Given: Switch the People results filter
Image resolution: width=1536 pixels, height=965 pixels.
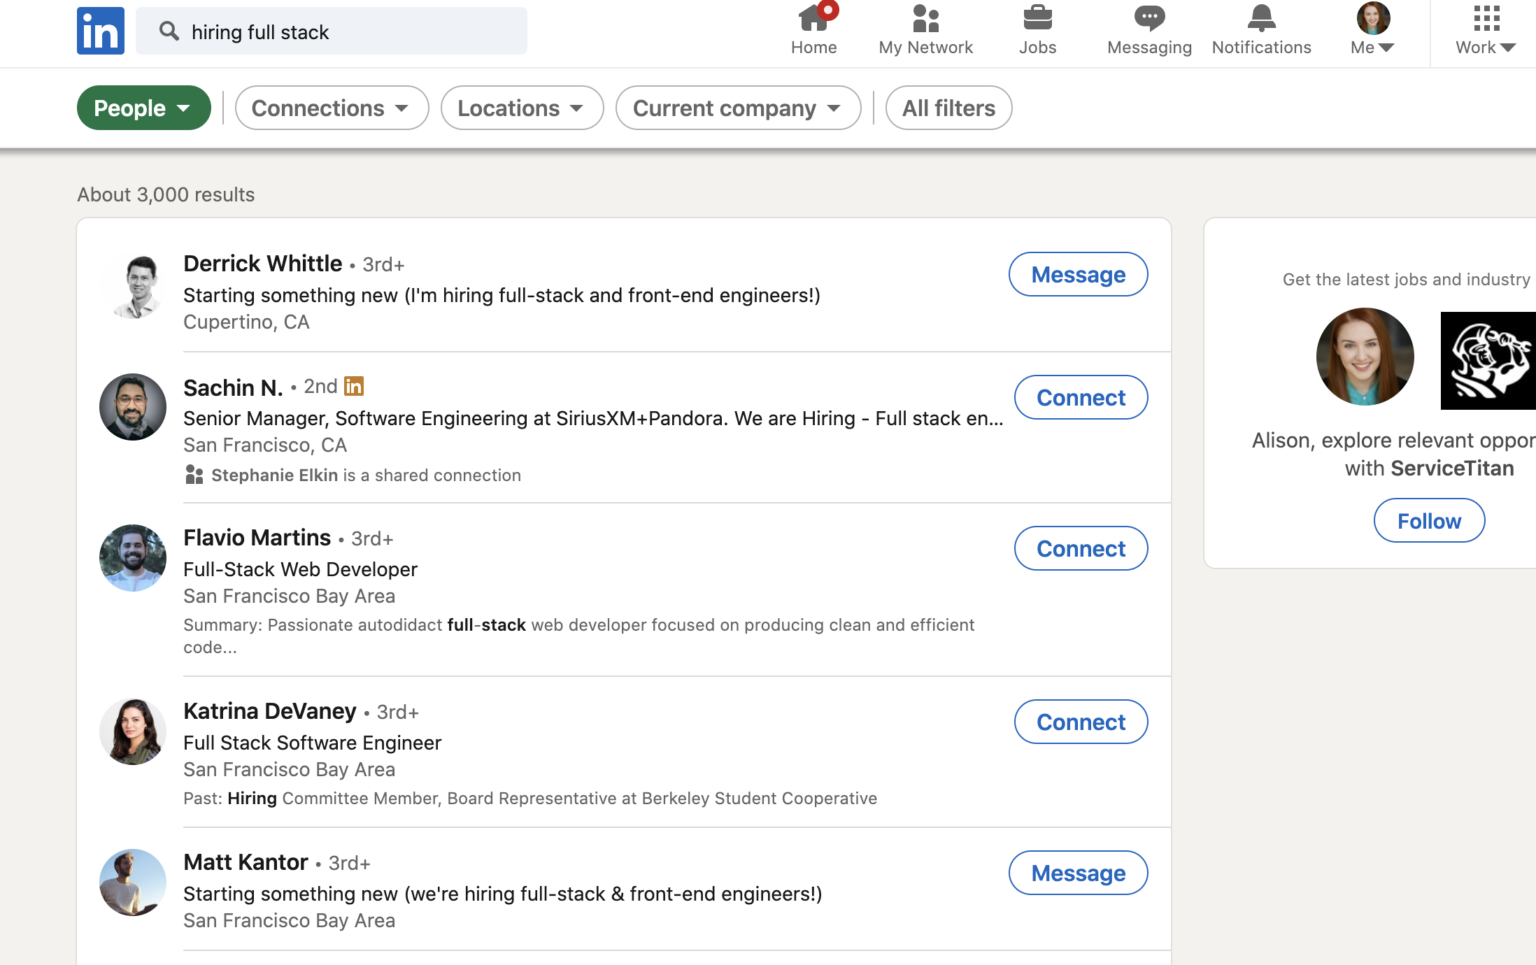Looking at the screenshot, I should coord(143,107).
